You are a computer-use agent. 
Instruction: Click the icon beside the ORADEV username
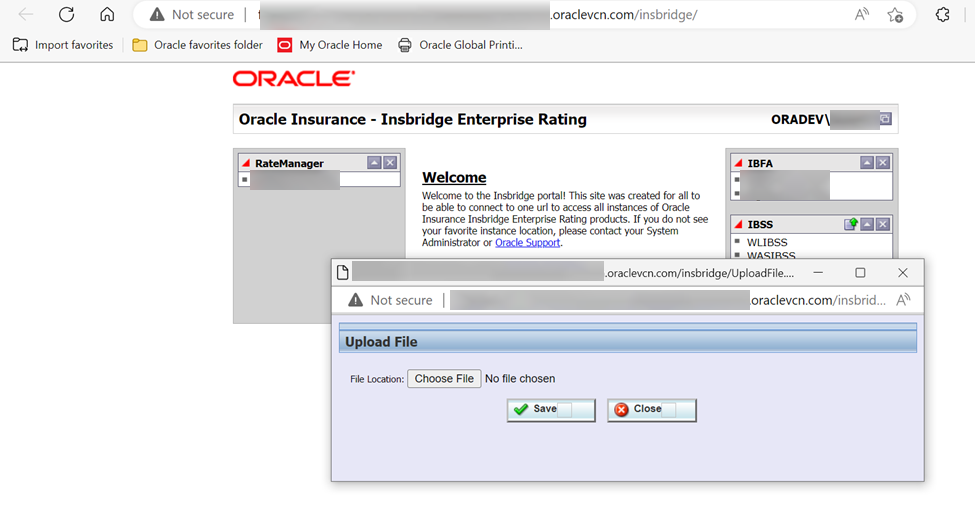(885, 119)
